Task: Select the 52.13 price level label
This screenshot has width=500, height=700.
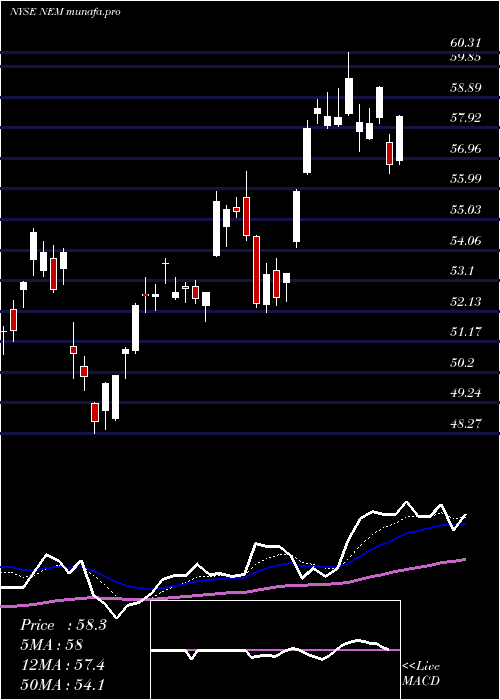Action: pyautogui.click(x=466, y=302)
